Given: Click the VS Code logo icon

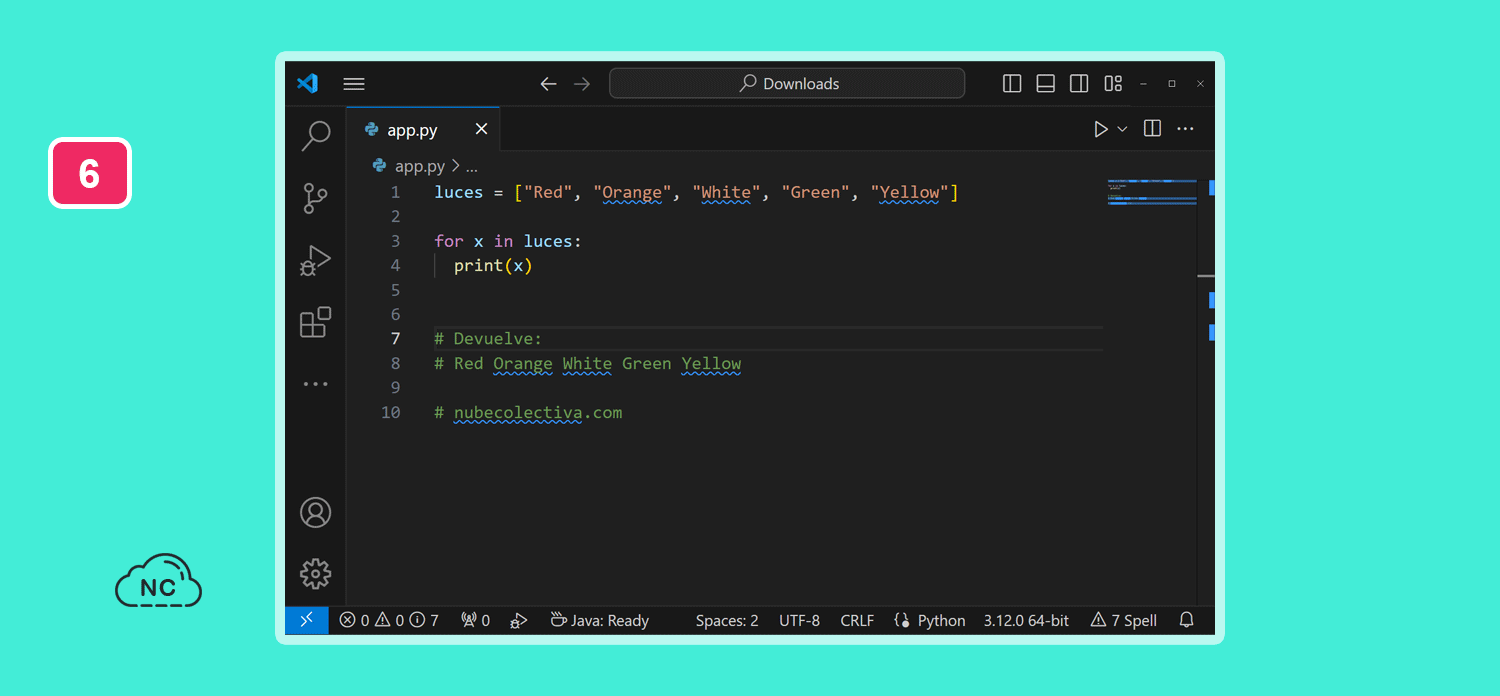Looking at the screenshot, I should point(308,84).
